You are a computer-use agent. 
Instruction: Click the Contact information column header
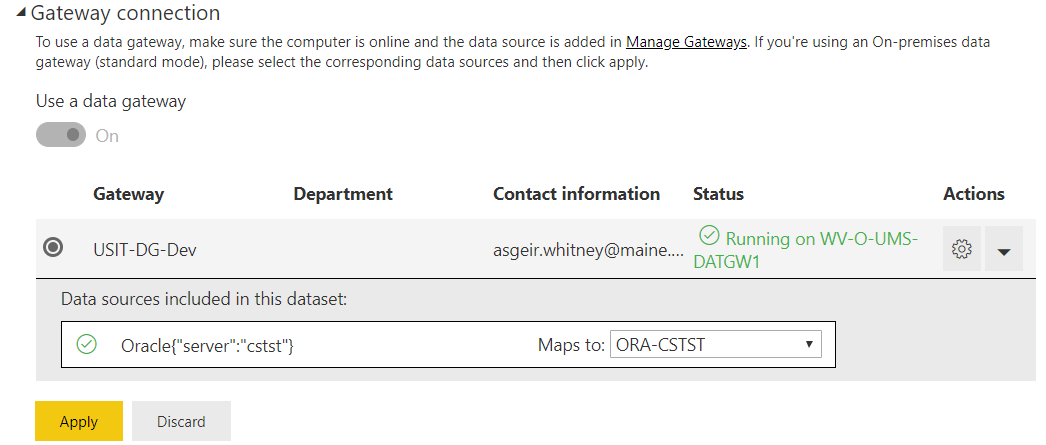coord(576,193)
